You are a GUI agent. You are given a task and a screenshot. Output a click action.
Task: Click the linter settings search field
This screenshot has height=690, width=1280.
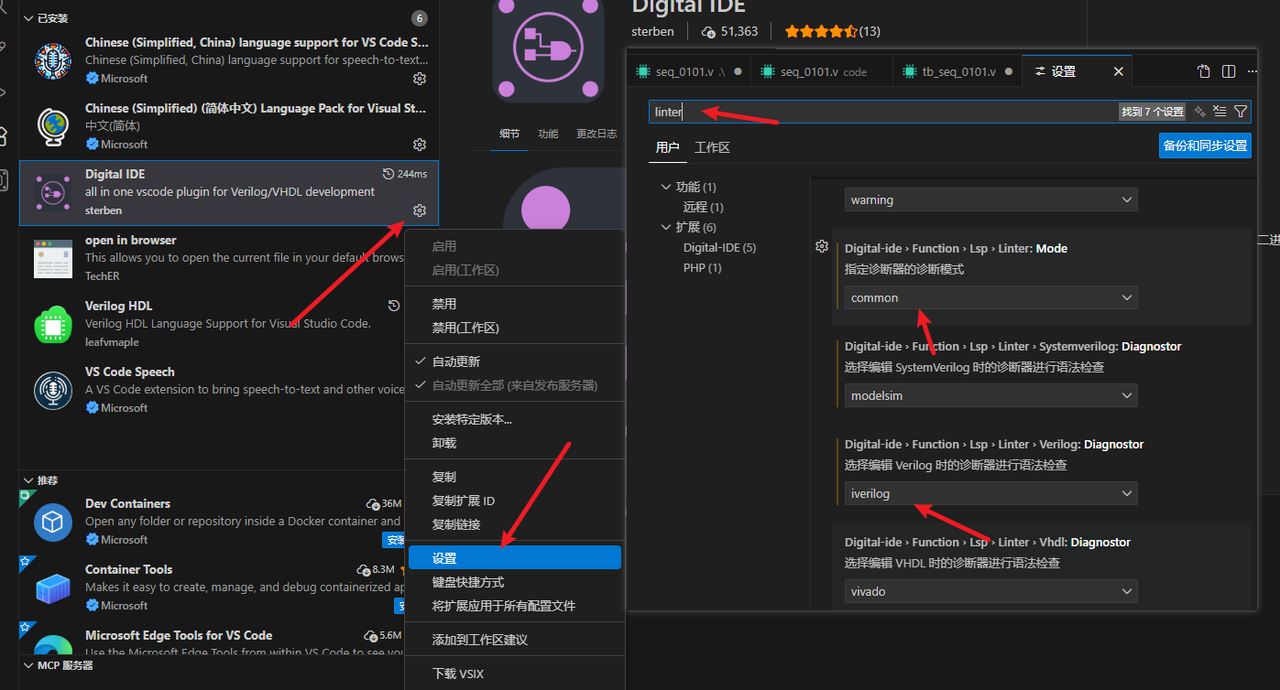tap(880, 112)
